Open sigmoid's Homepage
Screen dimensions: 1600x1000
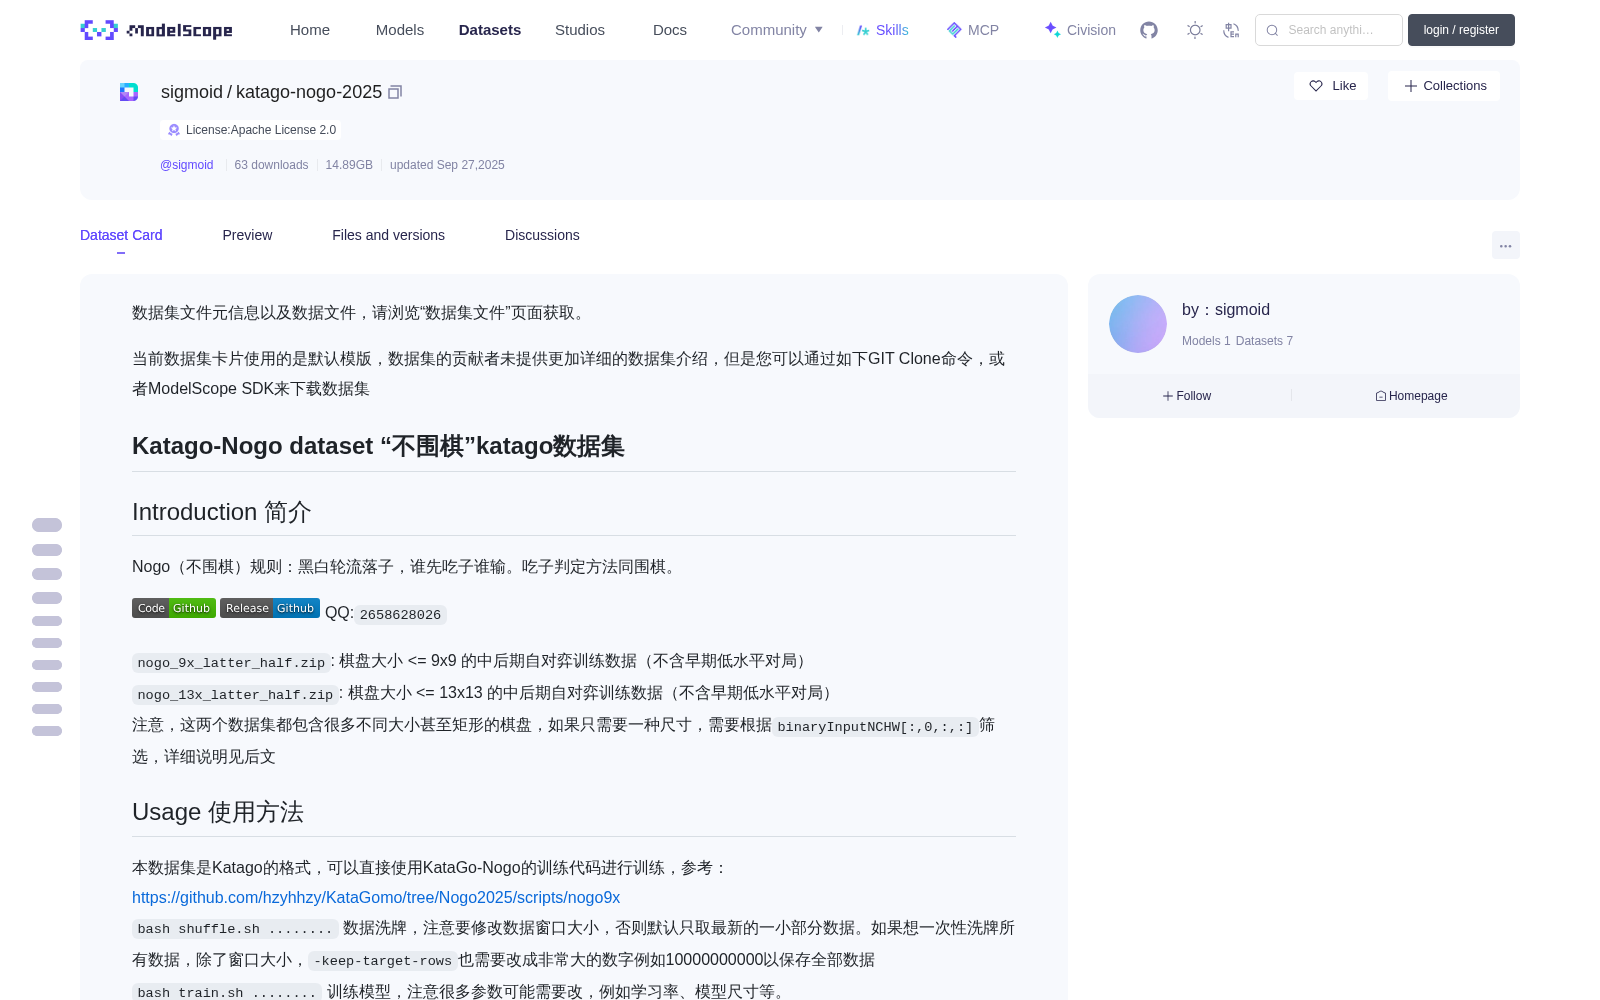pos(1411,396)
